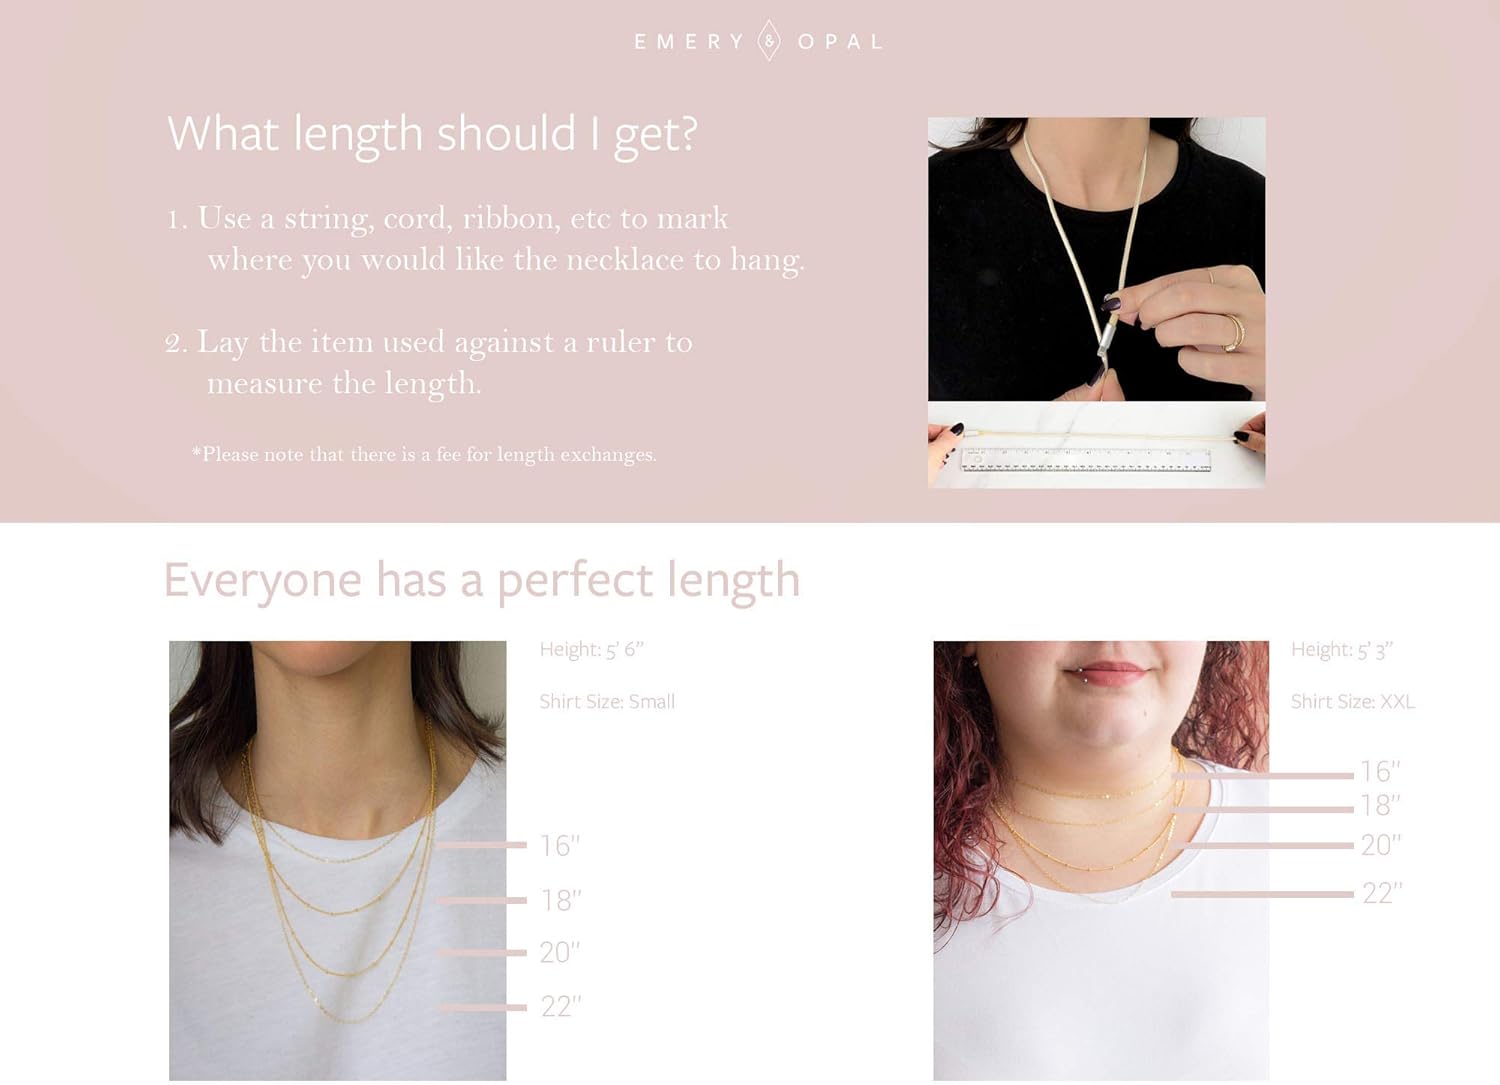Click the 18" label beside right model
Image resolution: width=1500 pixels, height=1085 pixels.
(1380, 805)
